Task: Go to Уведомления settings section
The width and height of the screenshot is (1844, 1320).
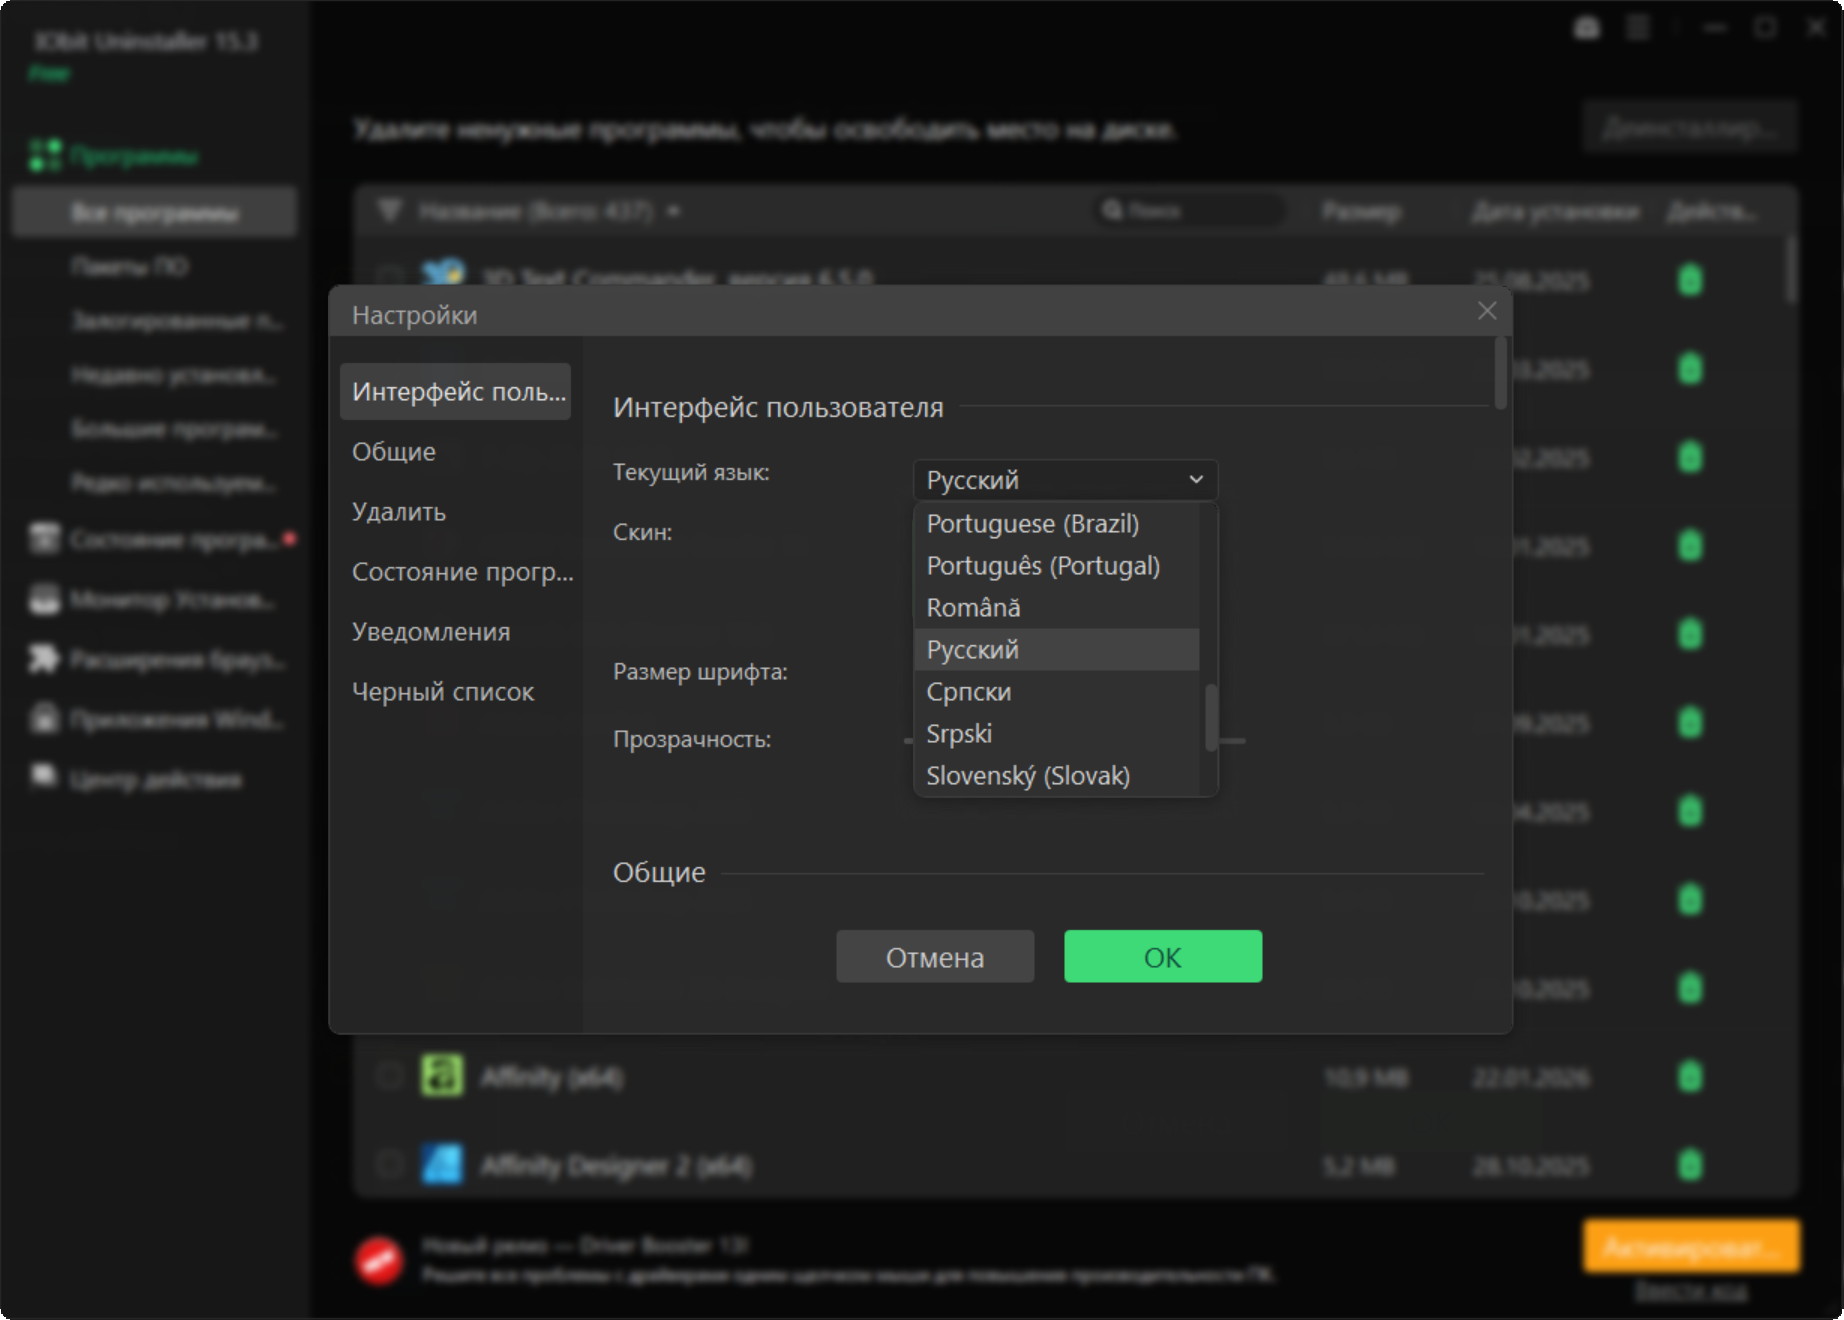Action: (x=430, y=632)
